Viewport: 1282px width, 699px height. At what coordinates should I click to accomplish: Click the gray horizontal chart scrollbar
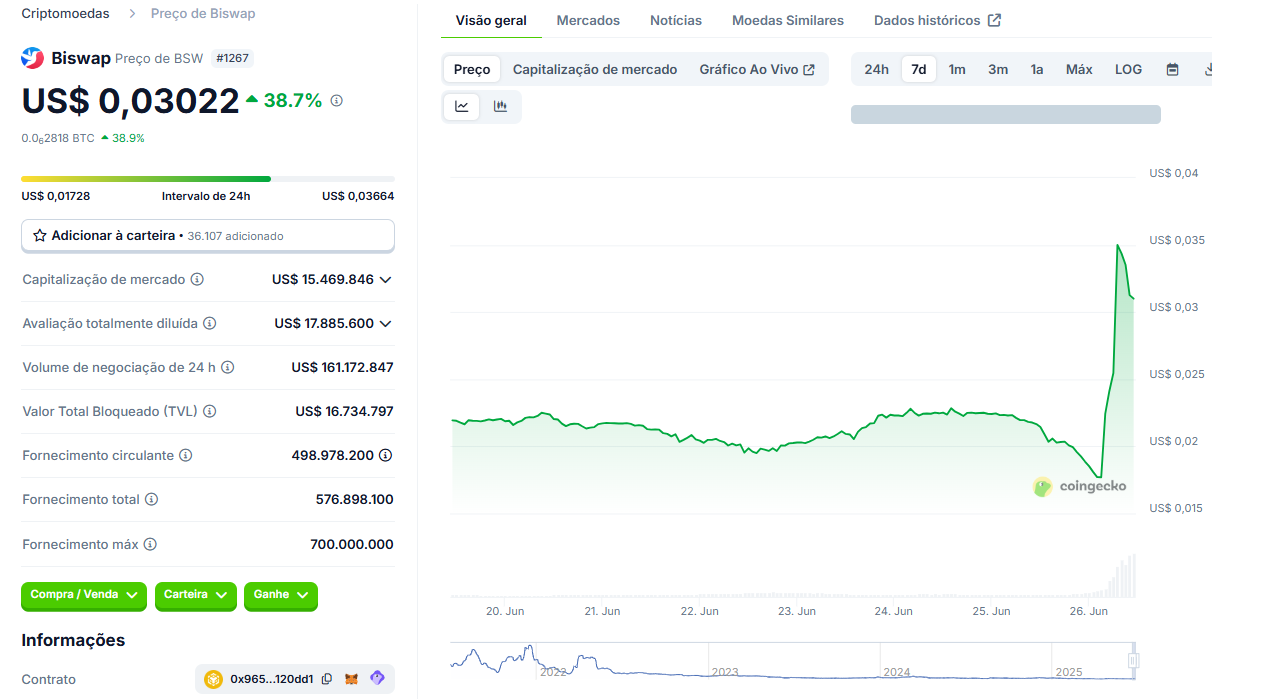[1006, 114]
